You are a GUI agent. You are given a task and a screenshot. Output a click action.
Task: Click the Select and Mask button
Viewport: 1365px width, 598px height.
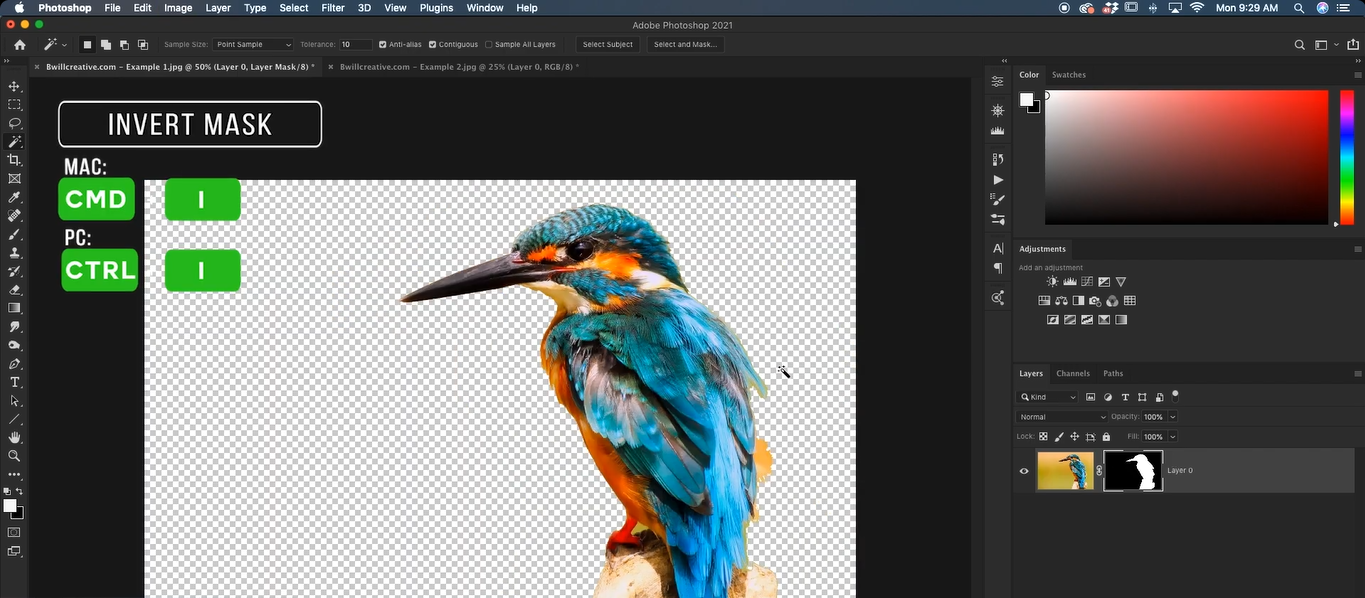684,44
